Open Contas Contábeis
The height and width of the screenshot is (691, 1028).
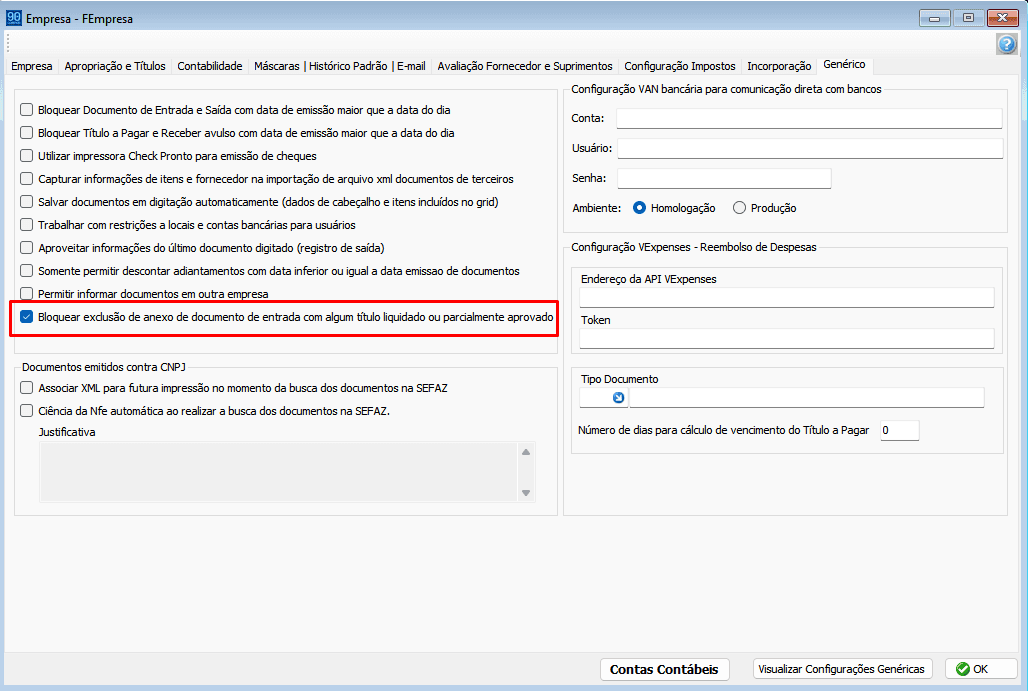click(x=664, y=669)
